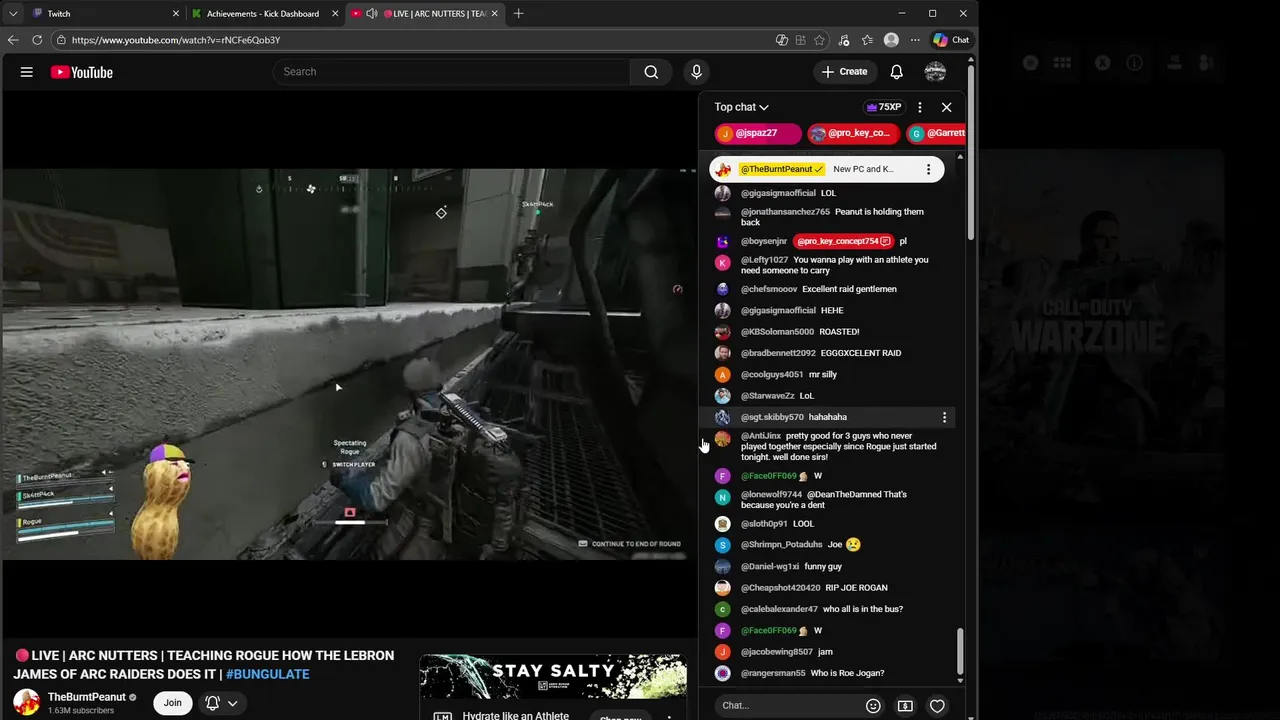Open TheBurntPeanut channel avatar
This screenshot has height=720, width=1280.
click(27, 703)
